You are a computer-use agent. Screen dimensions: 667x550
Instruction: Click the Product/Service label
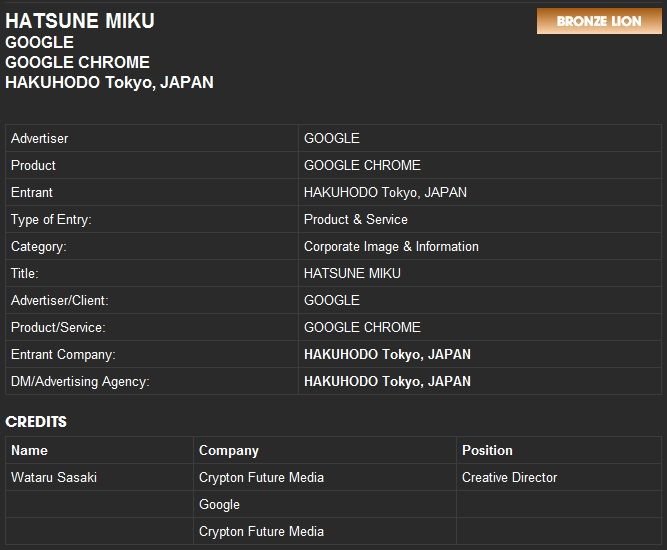click(58, 327)
